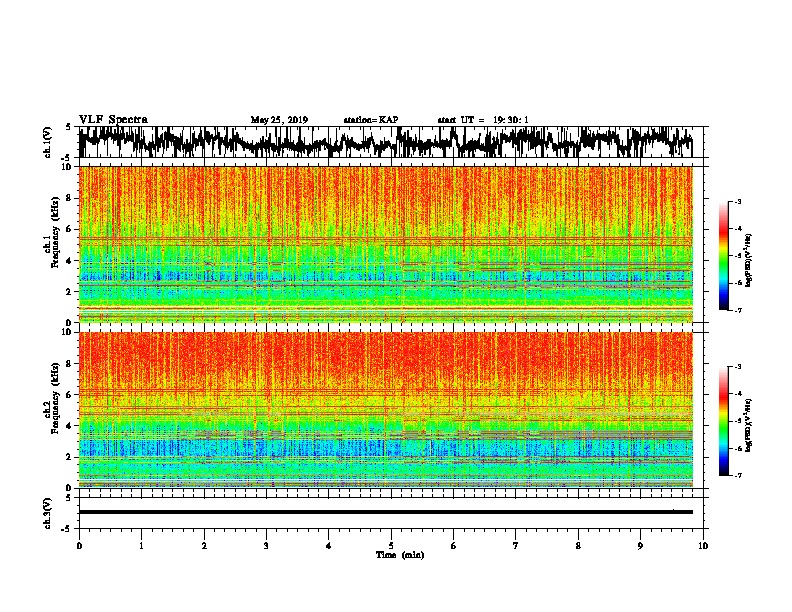
Task: Click the ch.2 color bar PSD unit label
Action: 749,425
